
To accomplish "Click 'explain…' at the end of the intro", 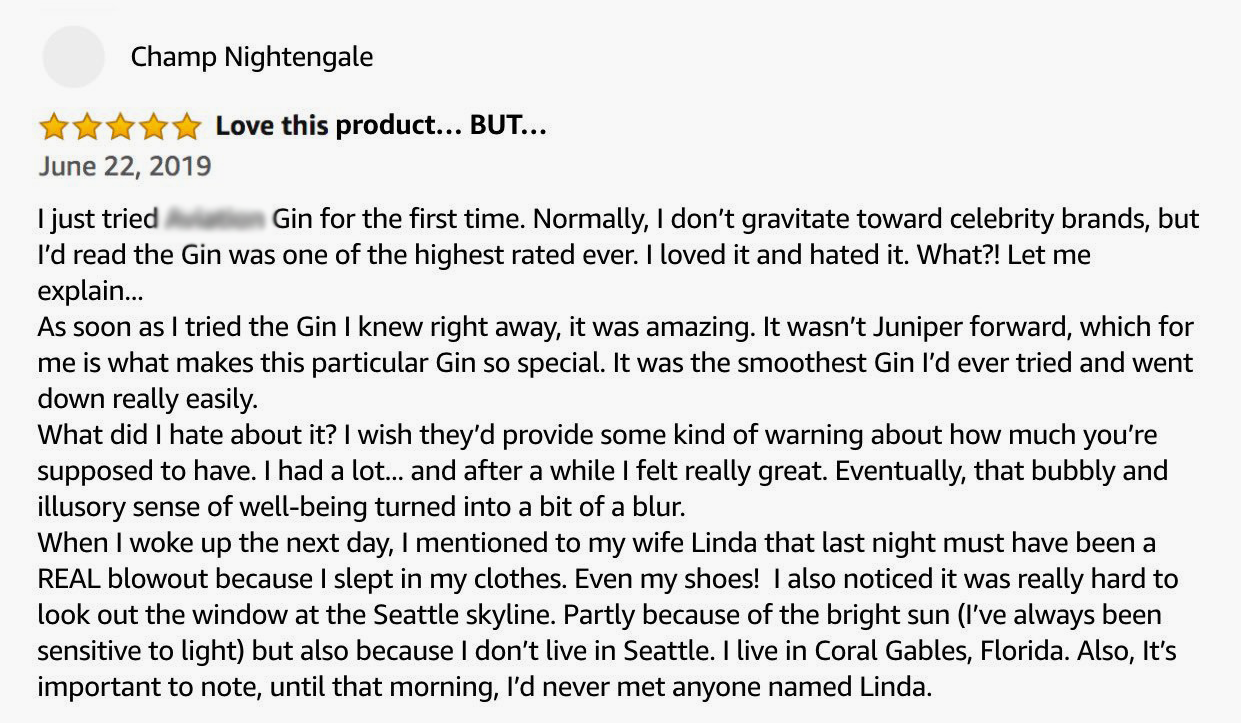I will [90, 291].
